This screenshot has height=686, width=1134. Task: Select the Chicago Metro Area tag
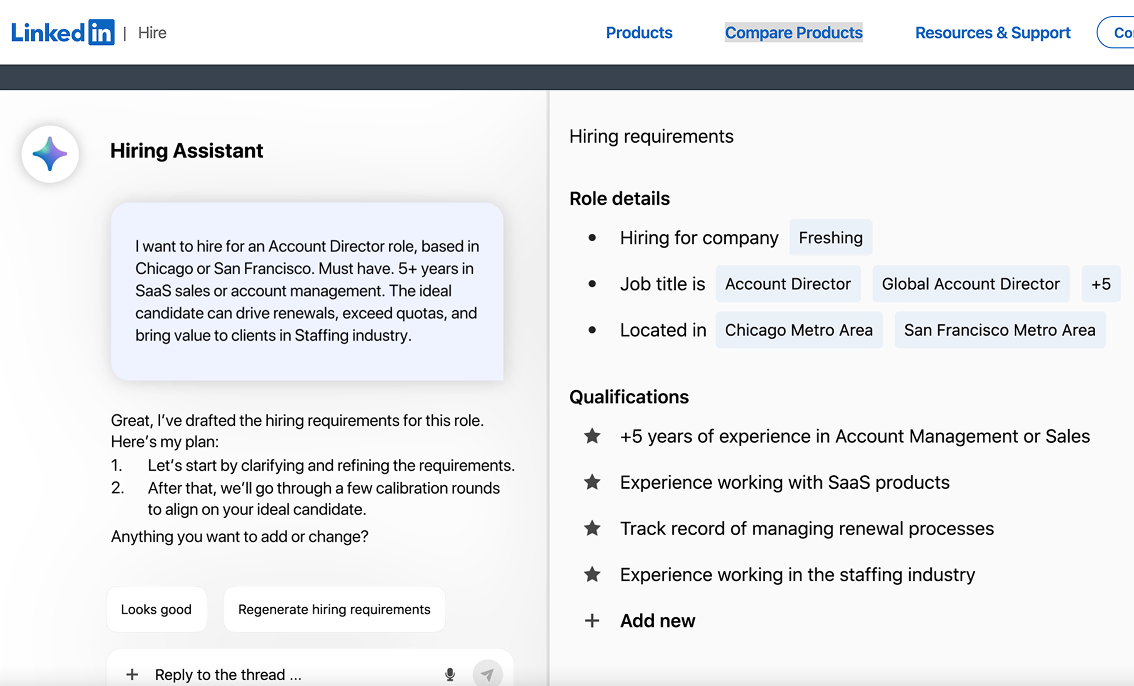[x=798, y=330]
